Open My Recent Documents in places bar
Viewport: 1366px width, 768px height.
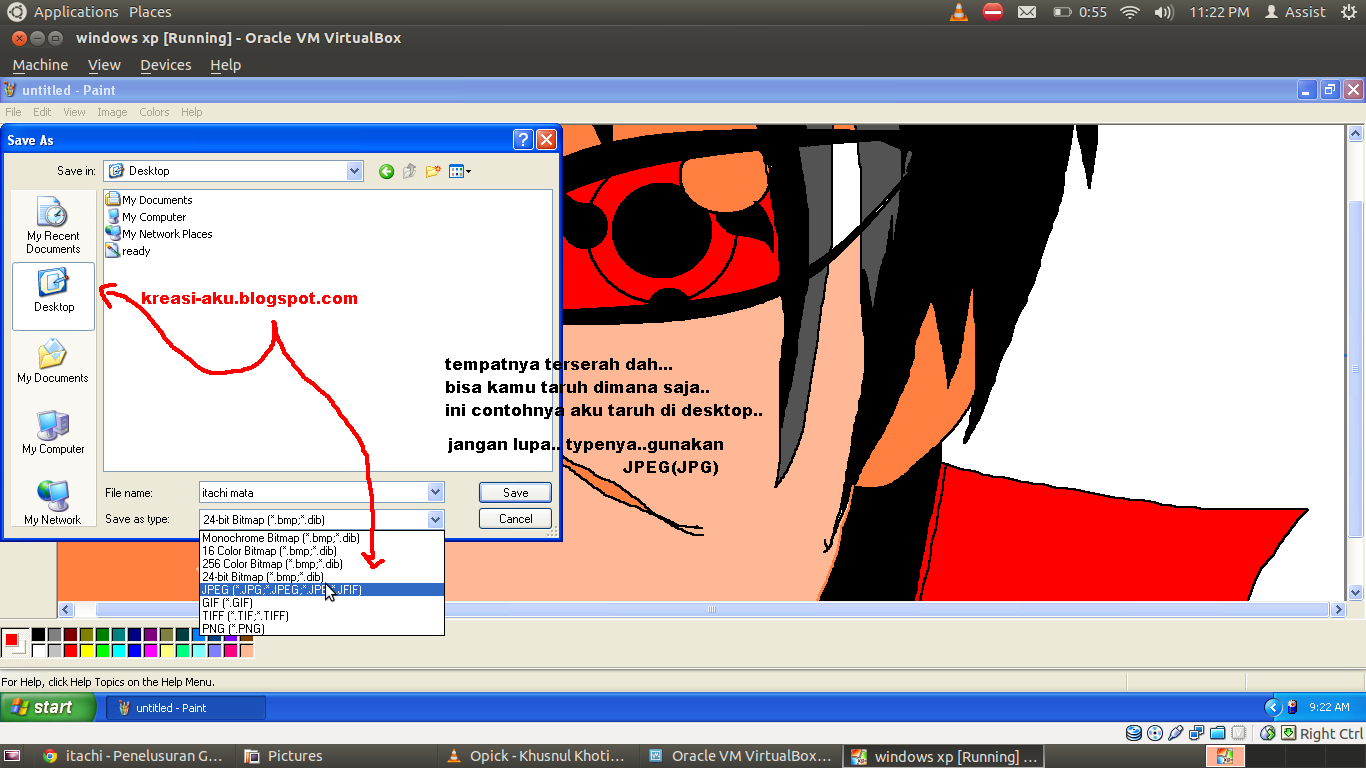click(53, 225)
